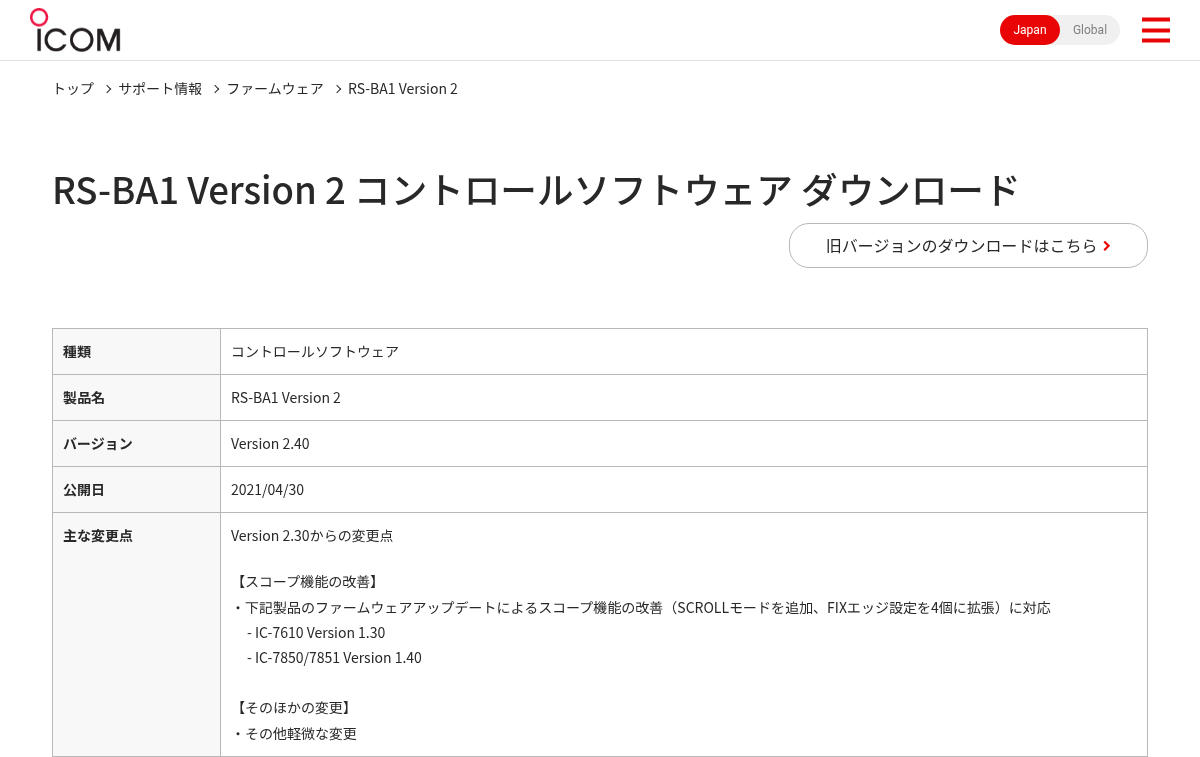Click the IC-7850/7851 Version 1.40 line
Screen dimensions: 1200x757
[x=334, y=658]
